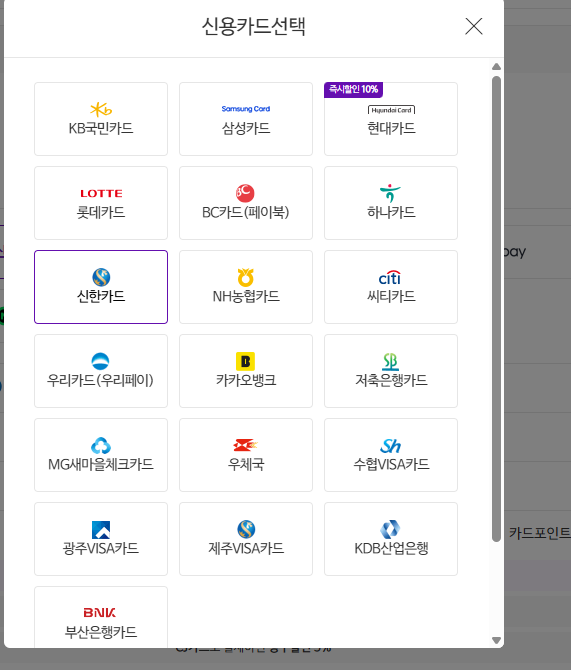
Task: Choose the 저축은행카드 option
Action: point(391,371)
